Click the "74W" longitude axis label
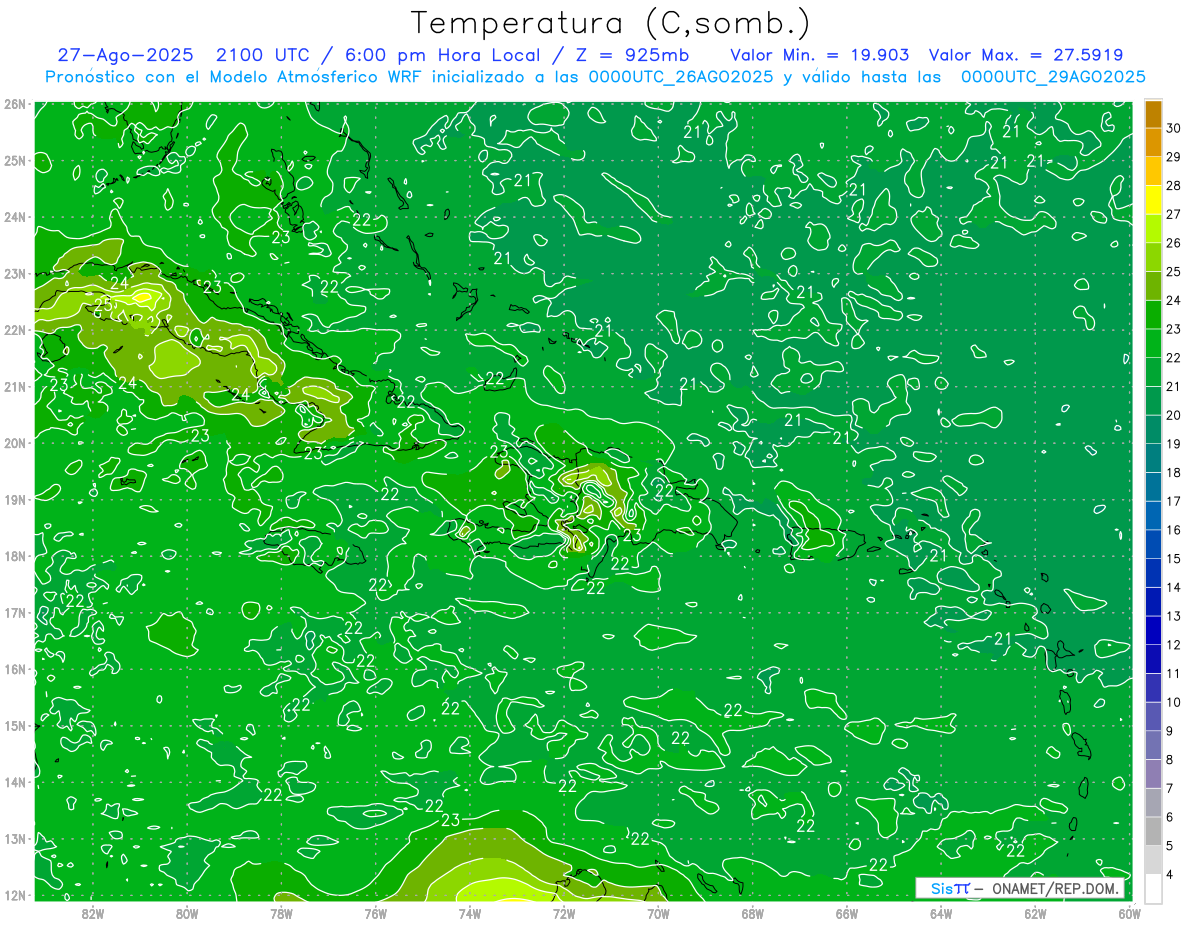The height and width of the screenshot is (927, 1200). click(470, 912)
